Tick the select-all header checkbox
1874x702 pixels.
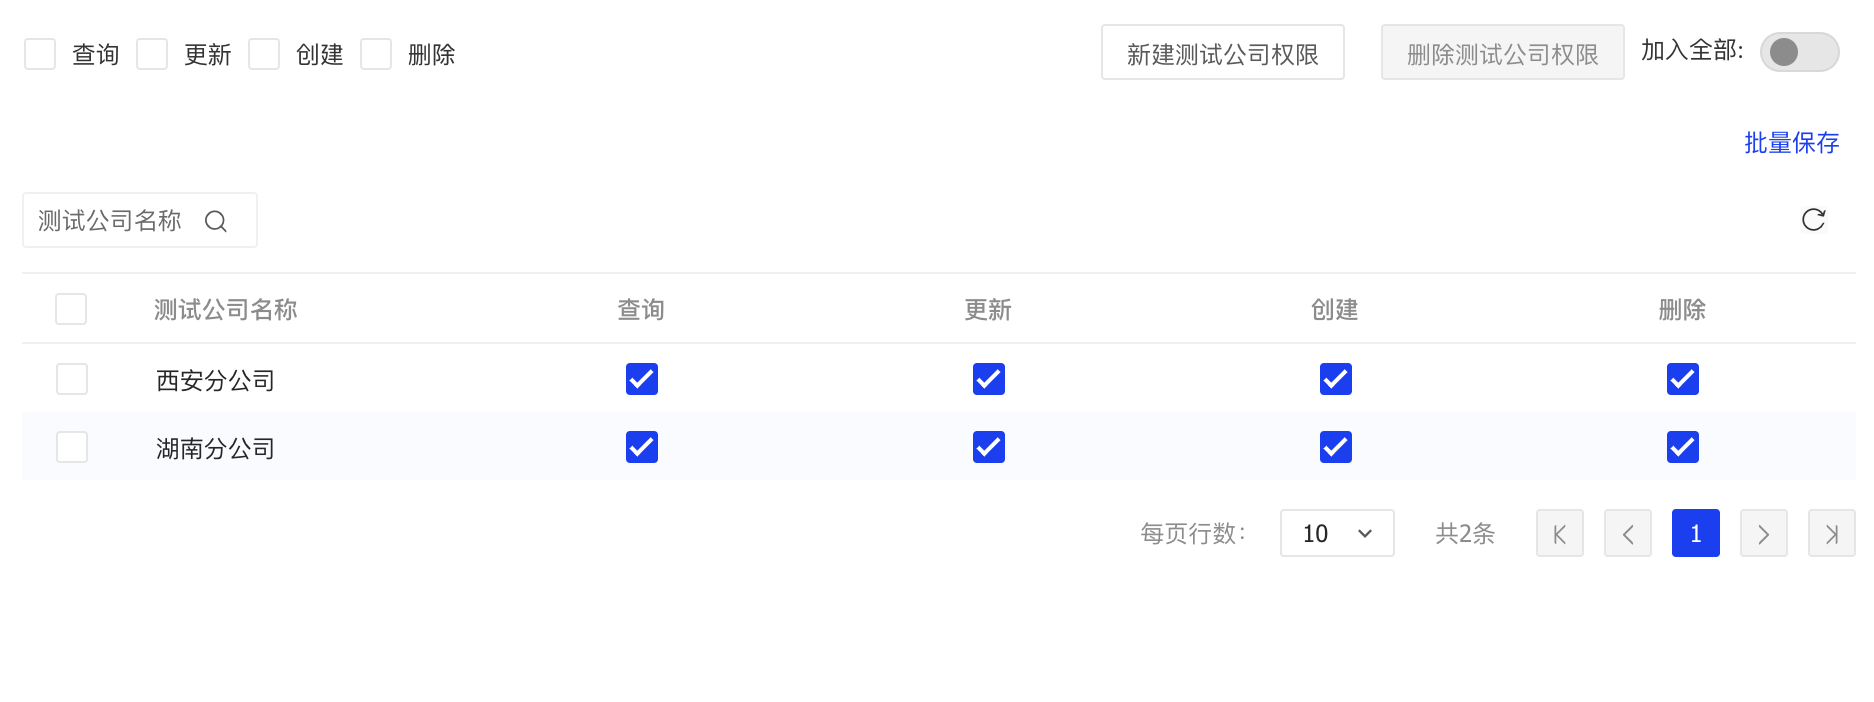click(x=71, y=309)
